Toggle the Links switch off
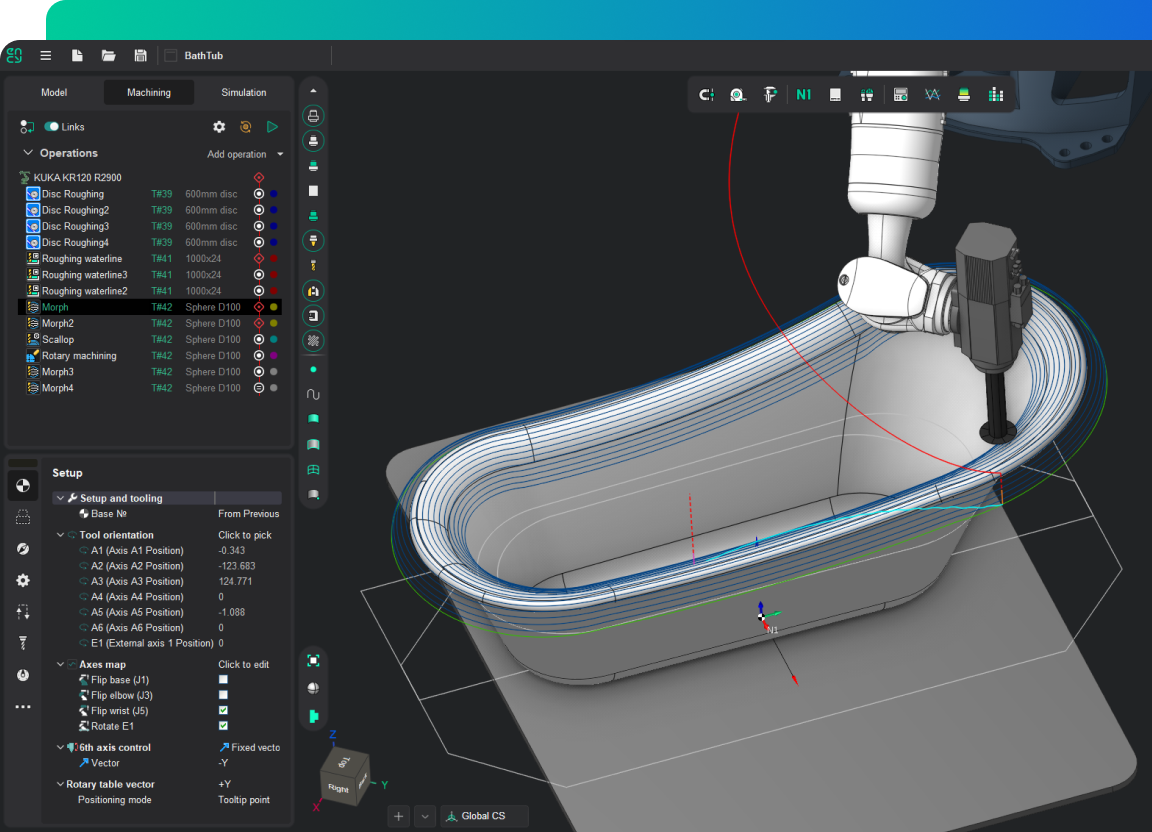The height and width of the screenshot is (832, 1152). click(51, 127)
